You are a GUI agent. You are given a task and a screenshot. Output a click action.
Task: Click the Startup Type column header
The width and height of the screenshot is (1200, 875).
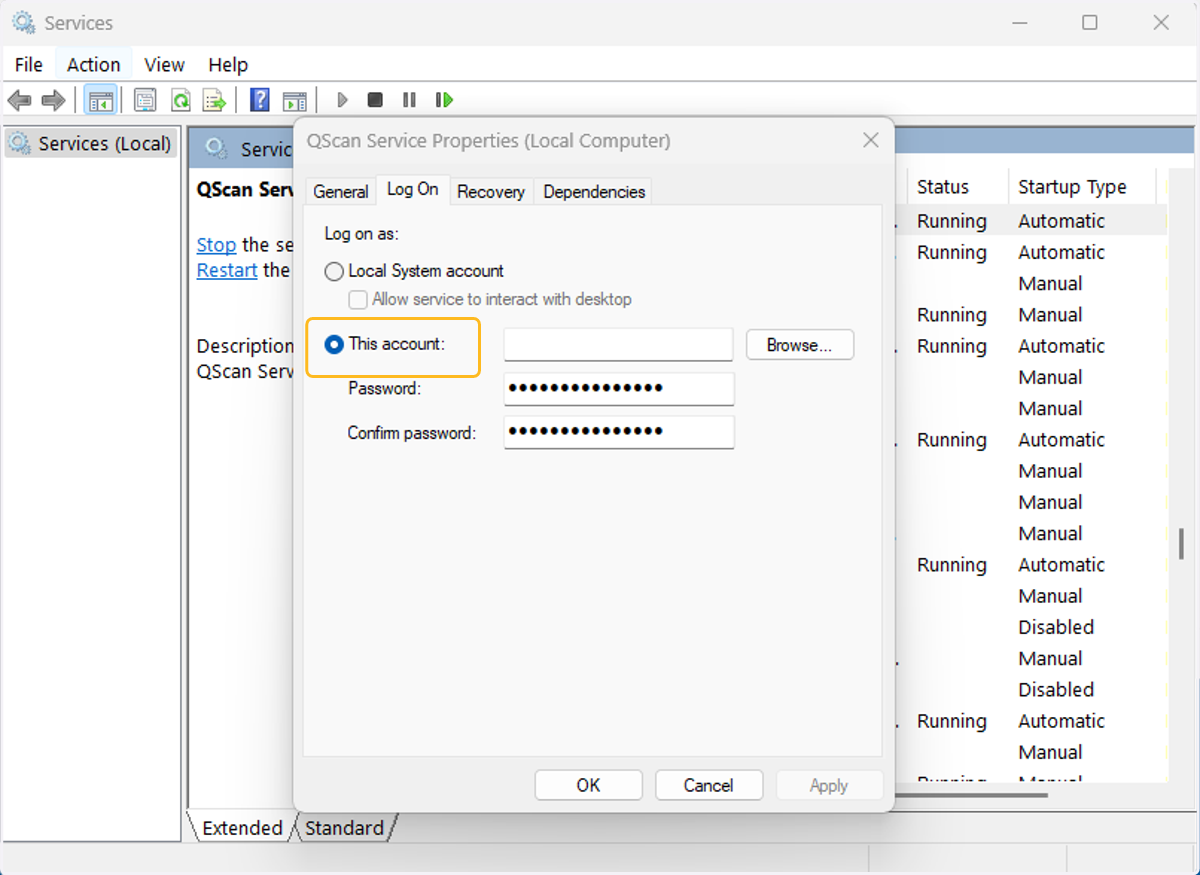(x=1072, y=187)
